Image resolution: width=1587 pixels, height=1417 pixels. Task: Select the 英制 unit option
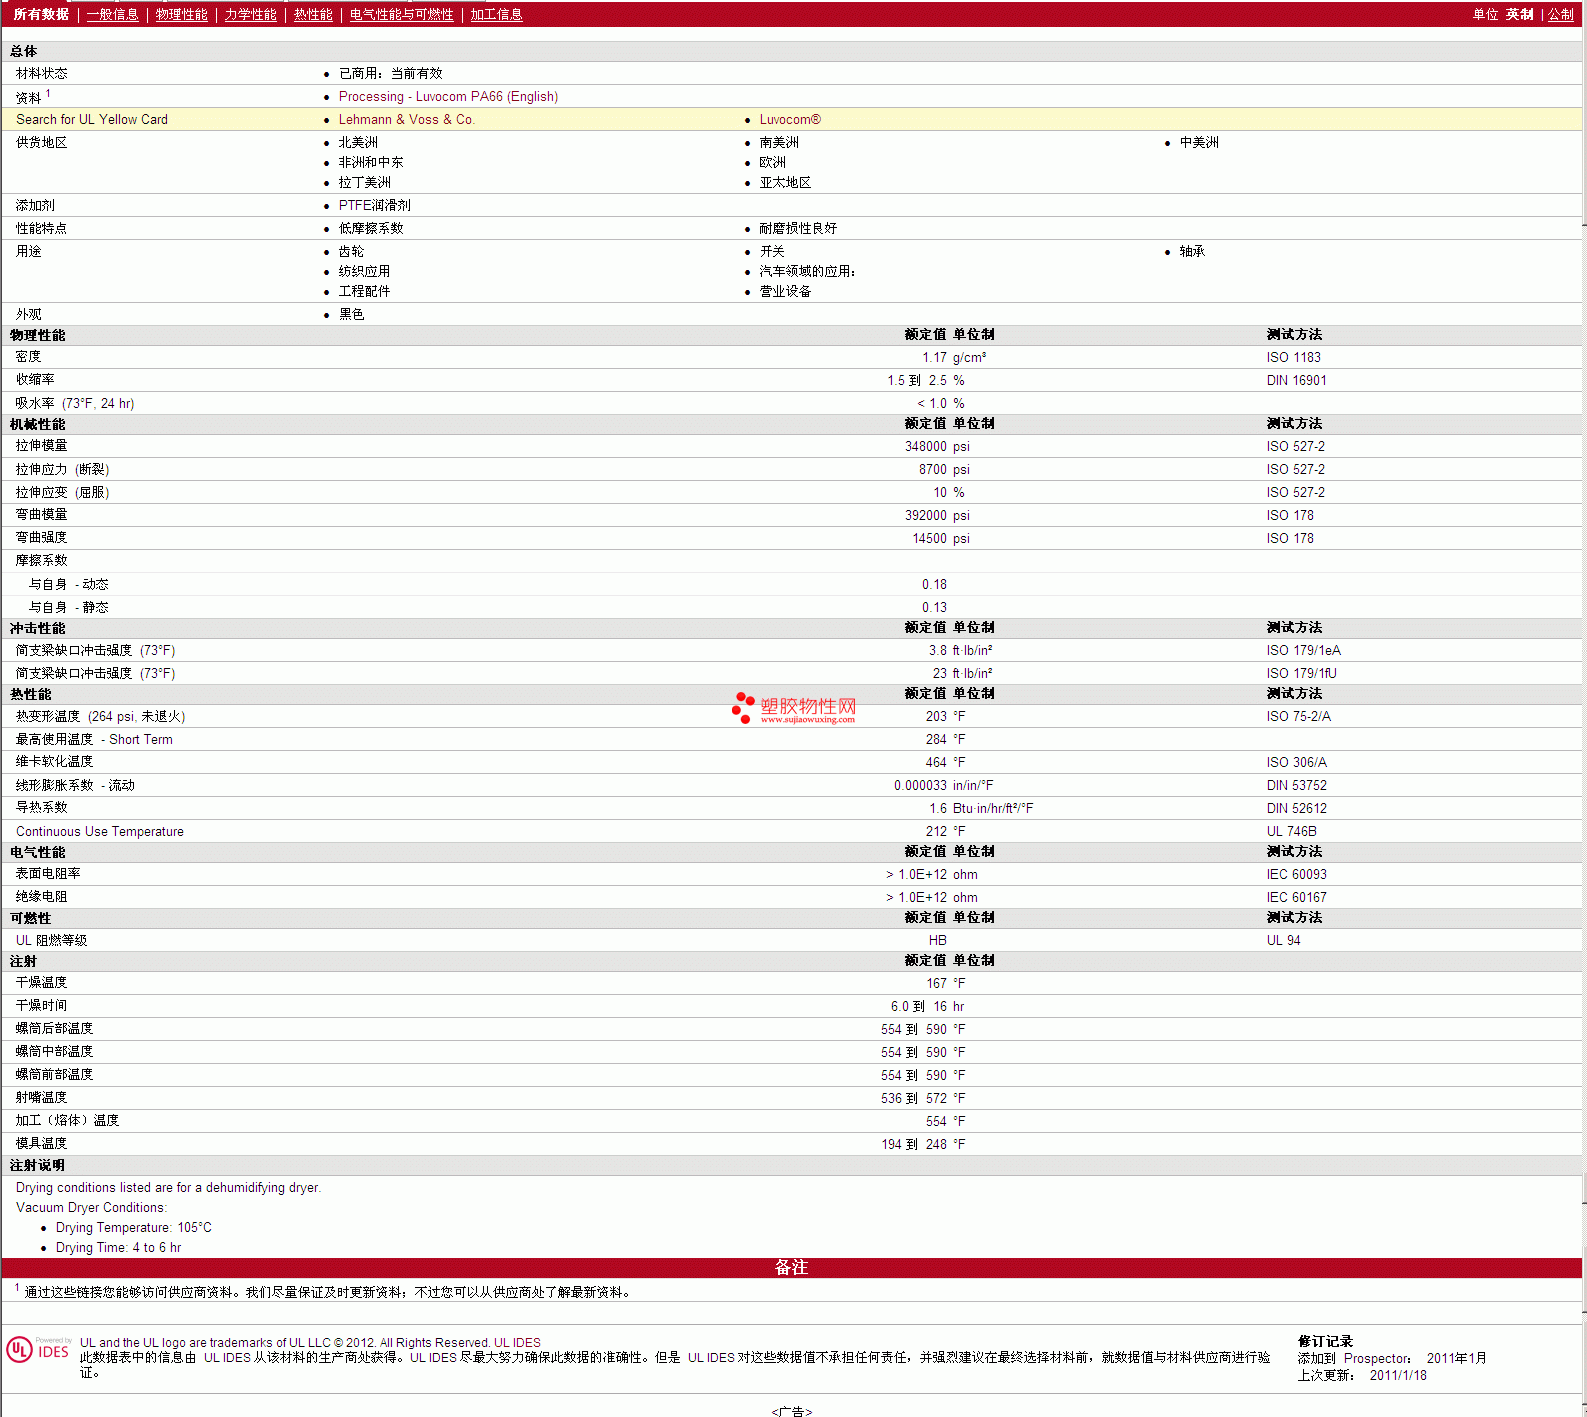point(1519,14)
